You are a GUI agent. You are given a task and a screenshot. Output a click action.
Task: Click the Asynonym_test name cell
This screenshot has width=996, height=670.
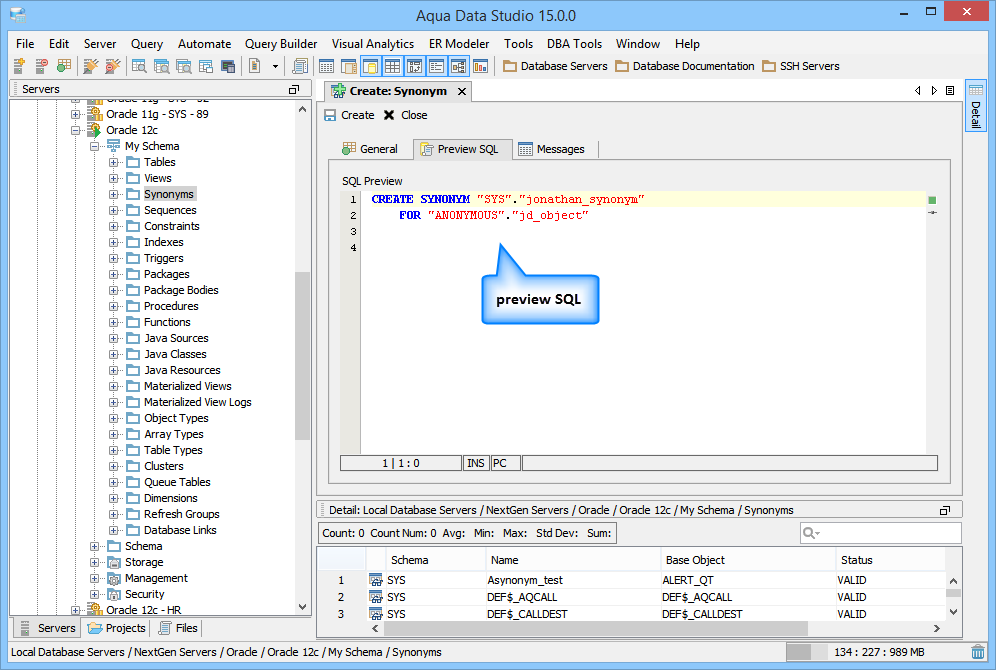point(572,580)
